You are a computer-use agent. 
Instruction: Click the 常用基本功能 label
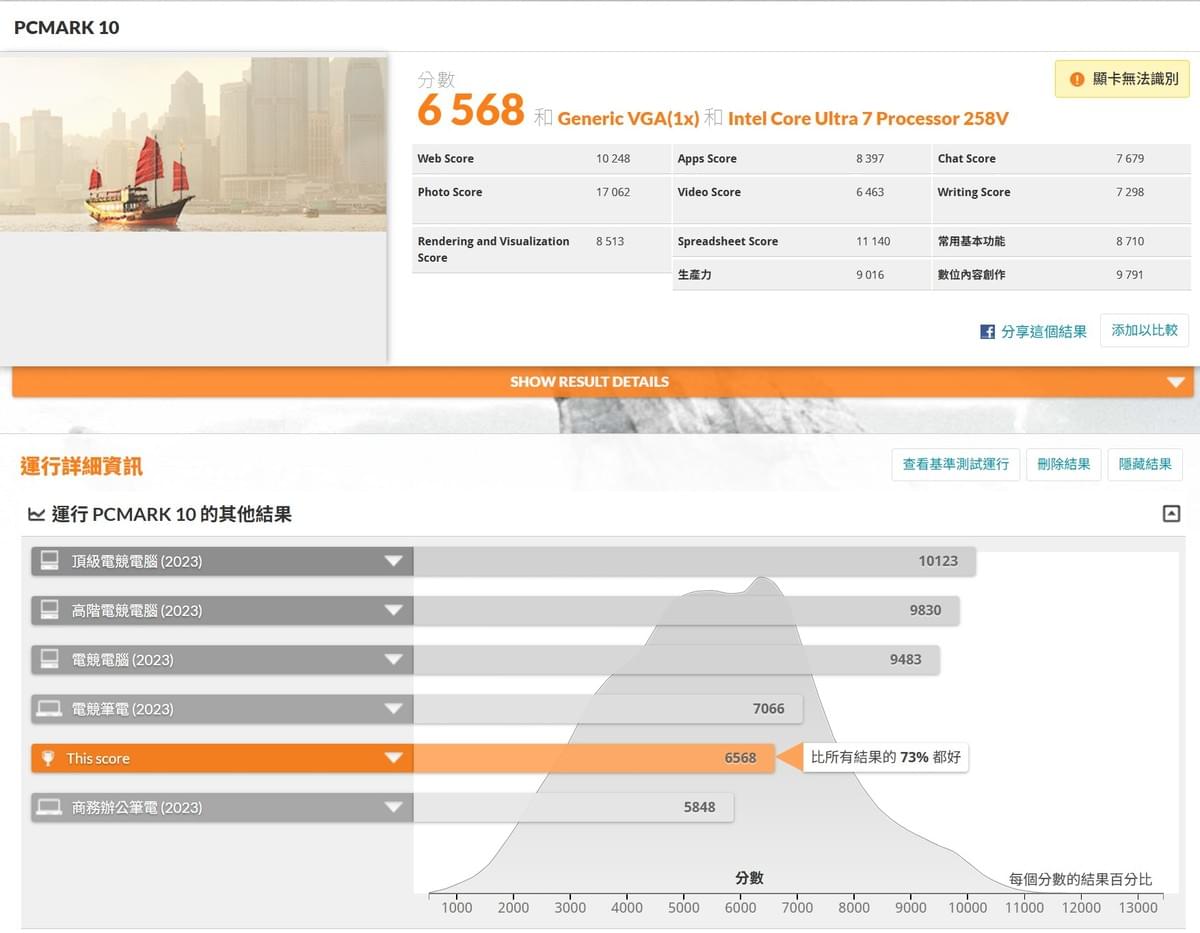[x=971, y=241]
